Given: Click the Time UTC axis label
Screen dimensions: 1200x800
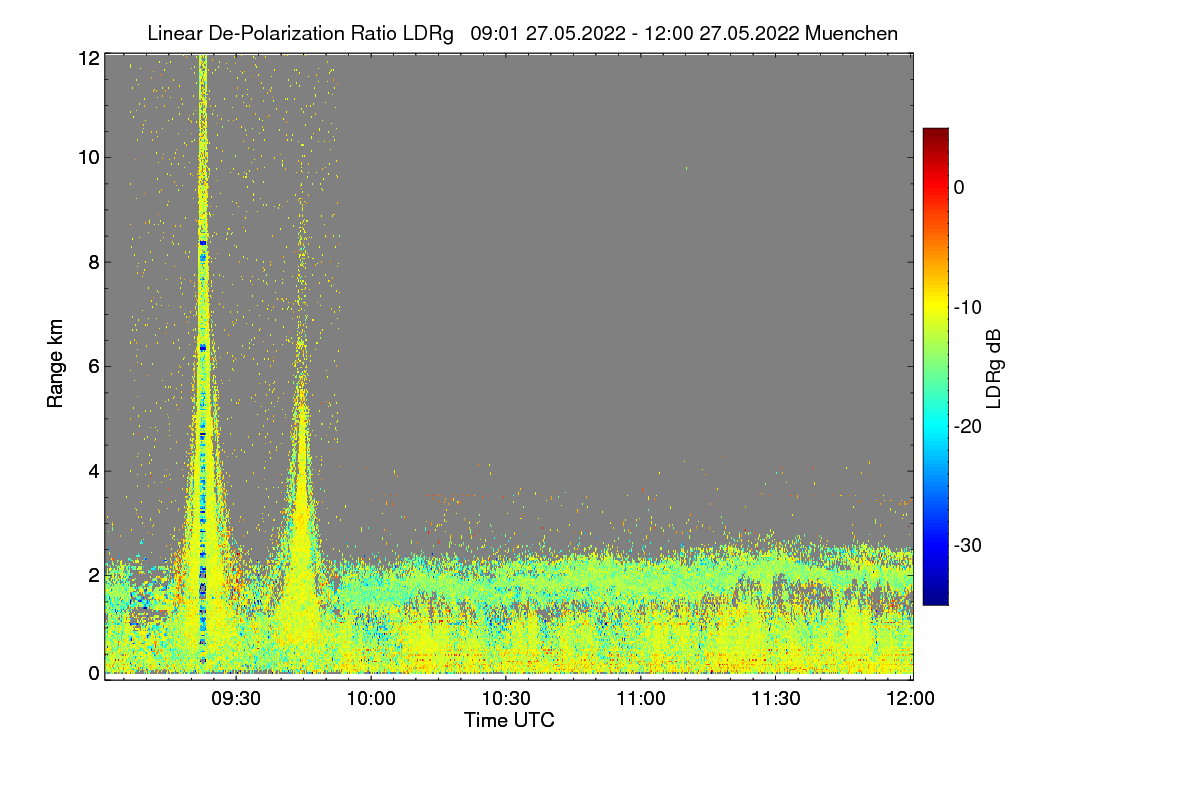Looking at the screenshot, I should pyautogui.click(x=509, y=720).
